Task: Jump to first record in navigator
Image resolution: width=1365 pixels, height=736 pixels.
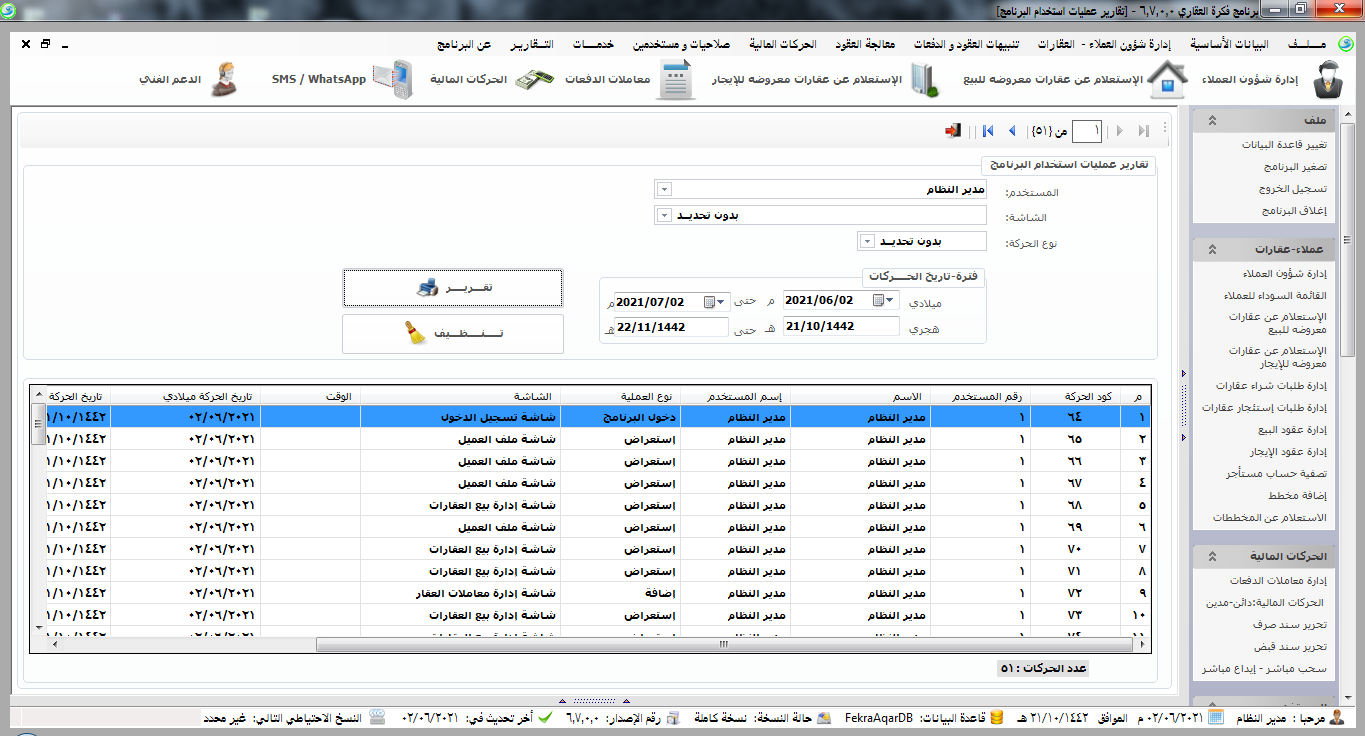Action: click(988, 131)
